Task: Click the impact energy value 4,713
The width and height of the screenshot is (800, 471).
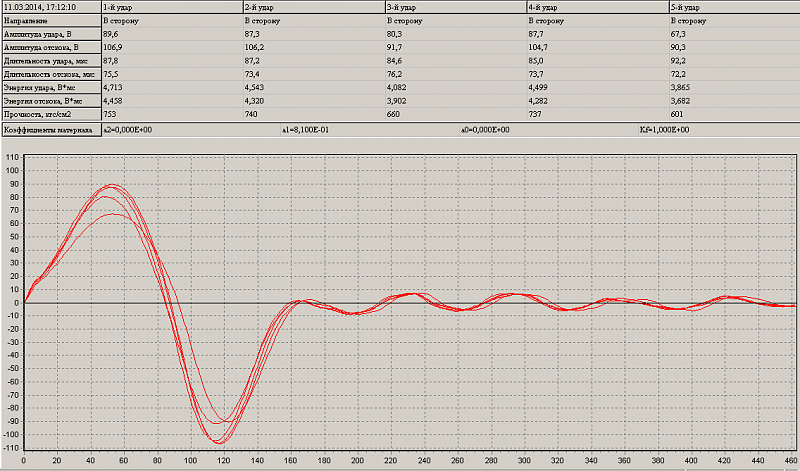Action: point(113,88)
